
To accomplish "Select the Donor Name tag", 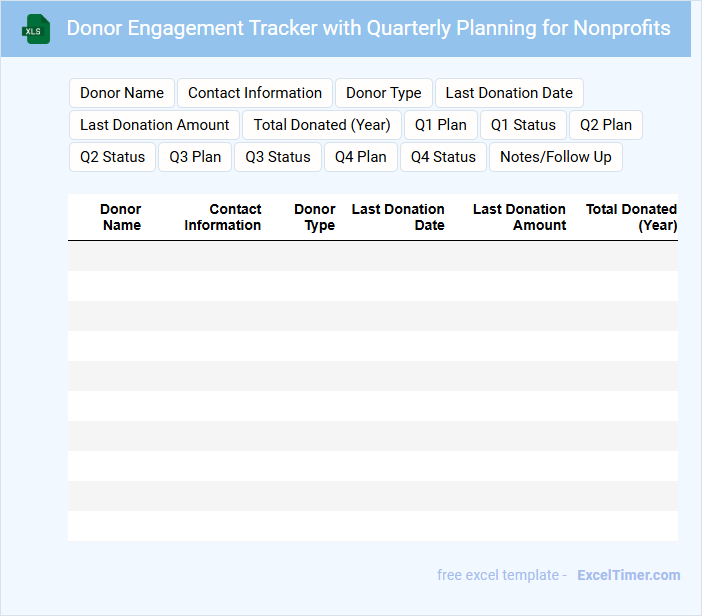I will click(x=122, y=93).
